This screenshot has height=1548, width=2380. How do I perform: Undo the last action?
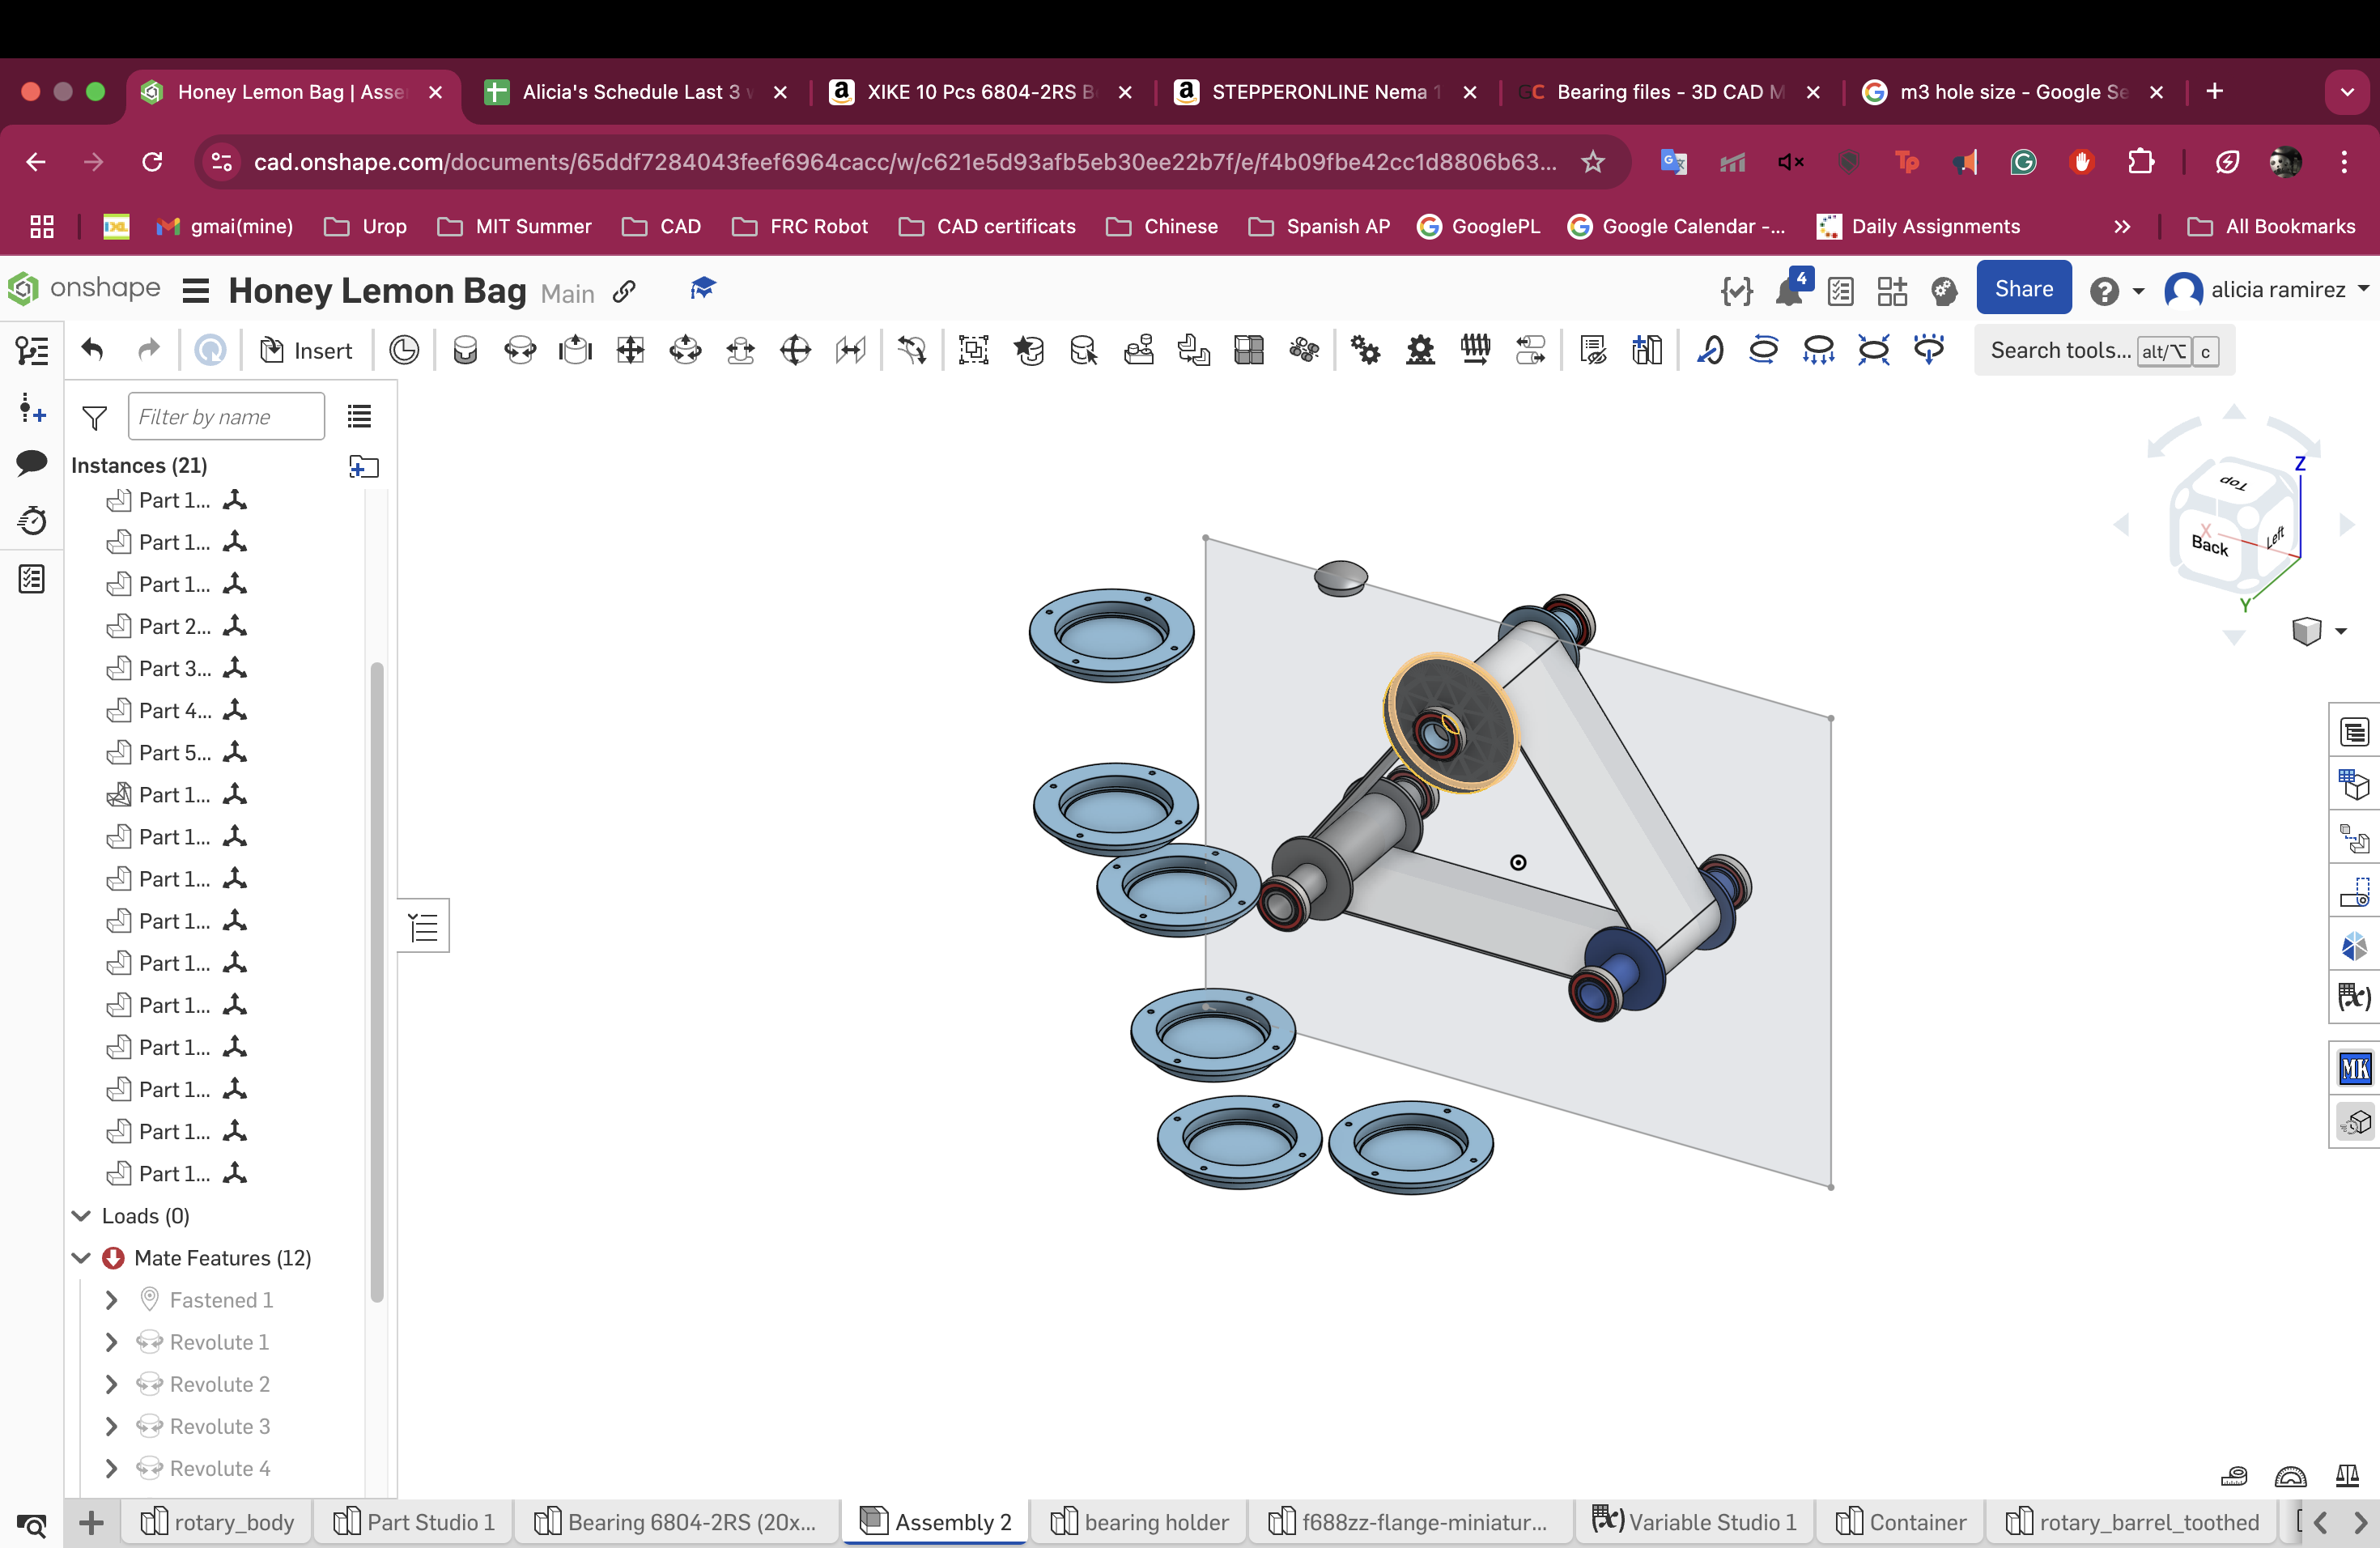pyautogui.click(x=93, y=350)
